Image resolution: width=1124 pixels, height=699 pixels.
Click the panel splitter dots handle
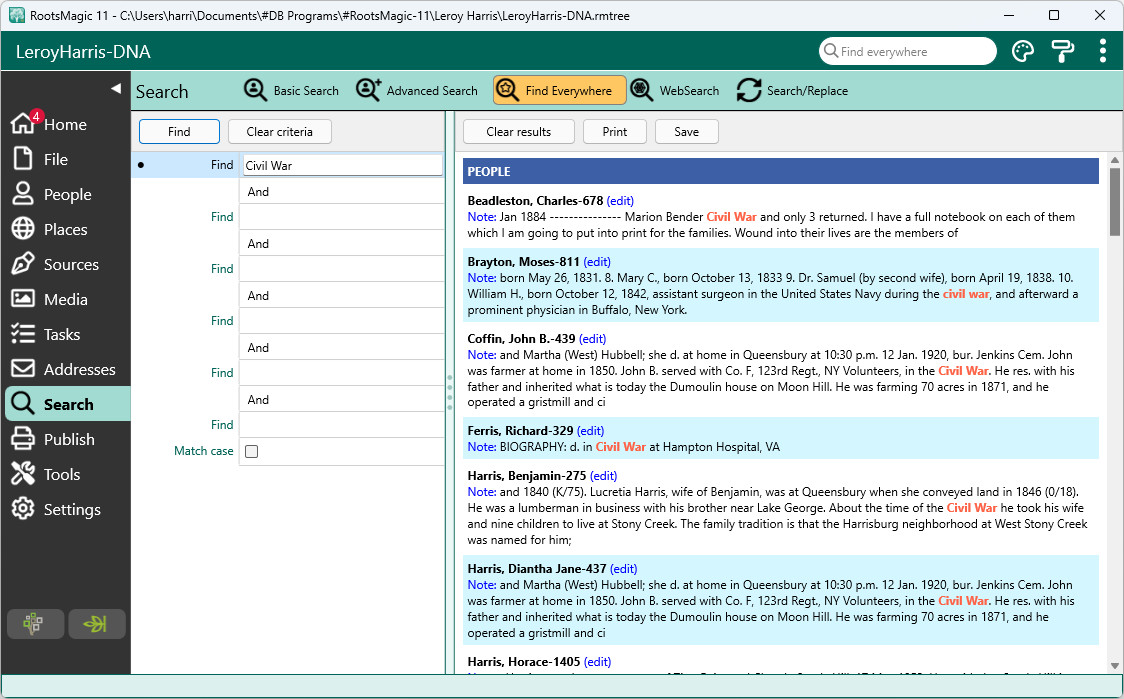(449, 391)
